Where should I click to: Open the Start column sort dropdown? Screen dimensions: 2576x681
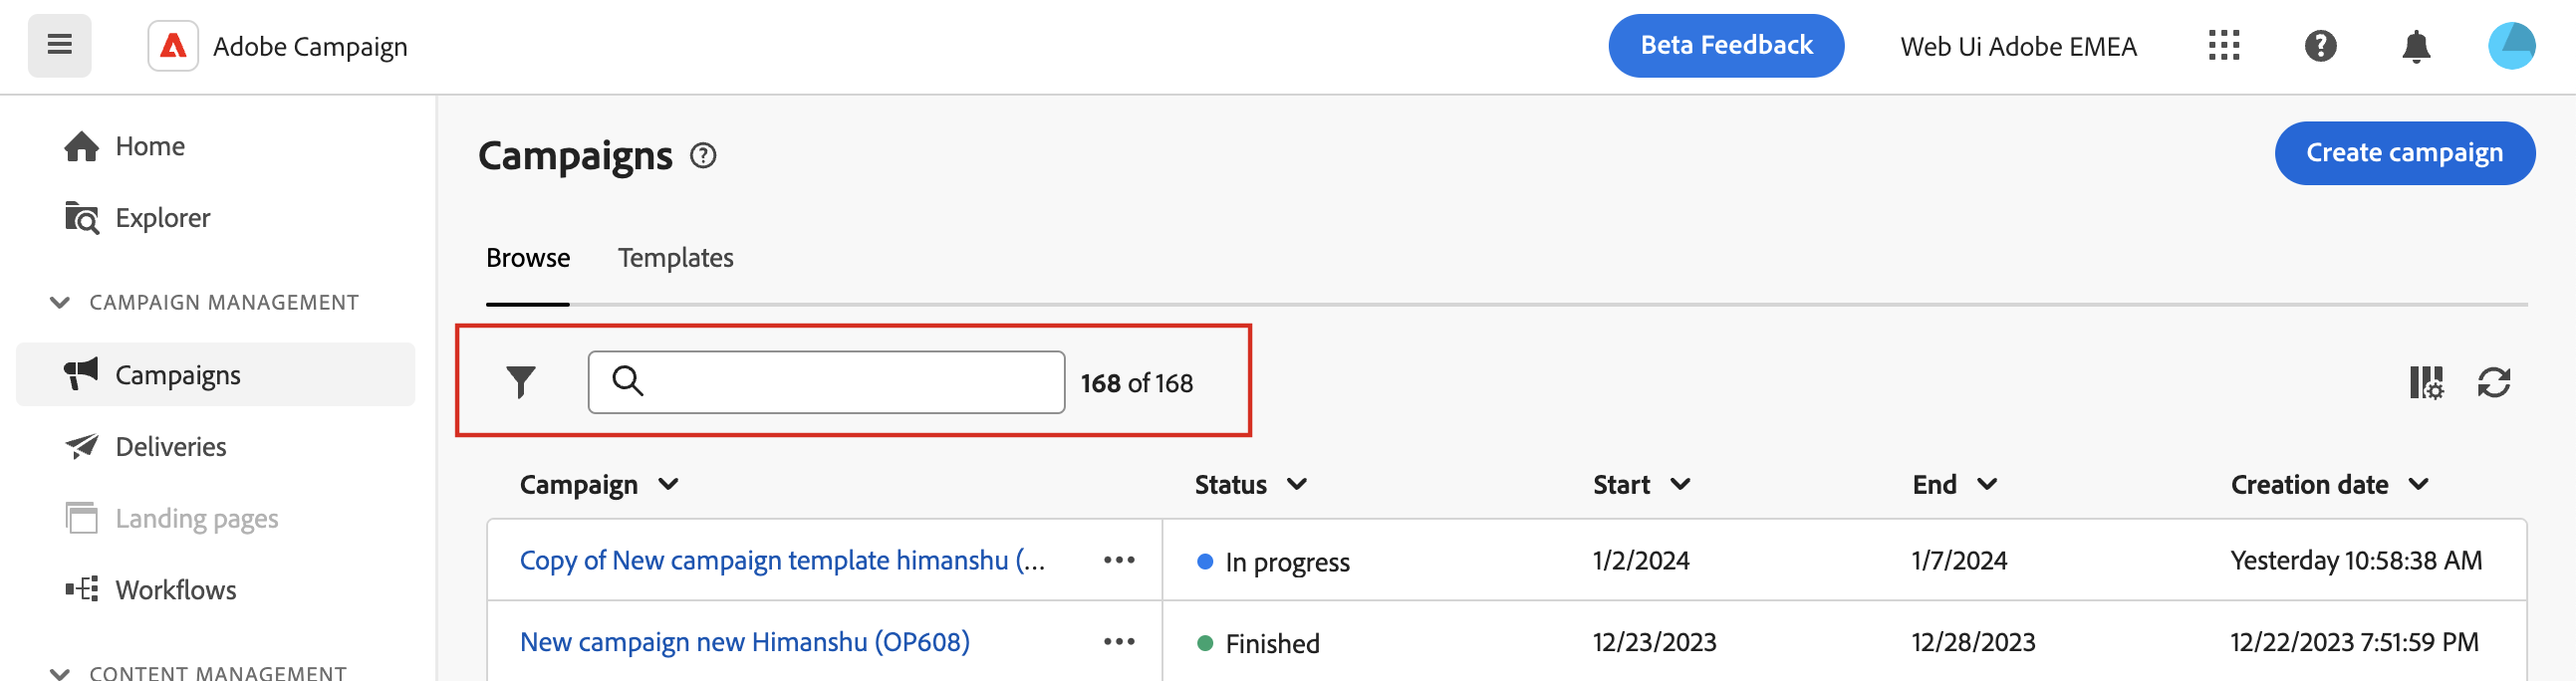[1680, 485]
